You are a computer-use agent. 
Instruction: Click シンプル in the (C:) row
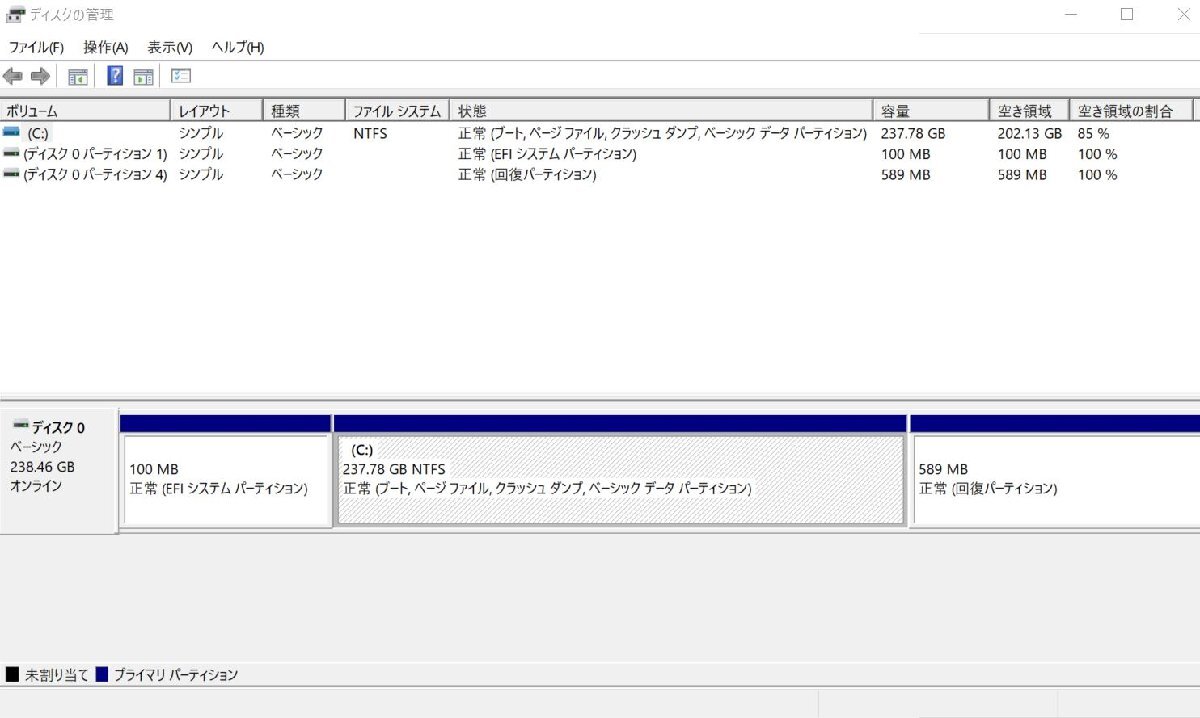201,133
